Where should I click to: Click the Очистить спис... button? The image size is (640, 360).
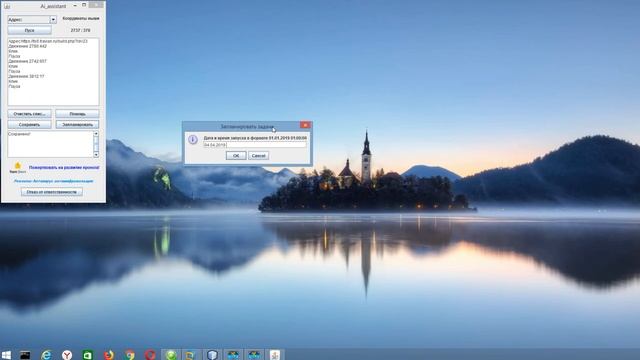(29, 114)
